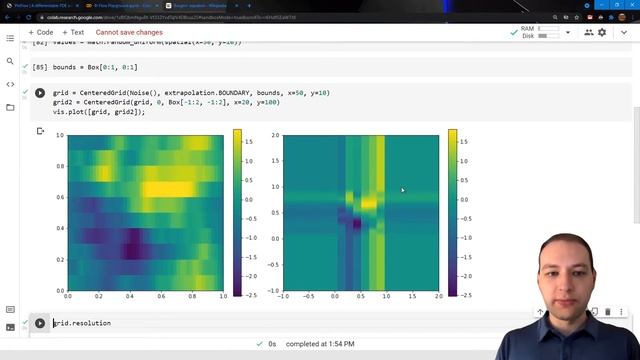Click the RAM Disk usage indicator
The width and height of the screenshot is (640, 360).
click(540, 32)
